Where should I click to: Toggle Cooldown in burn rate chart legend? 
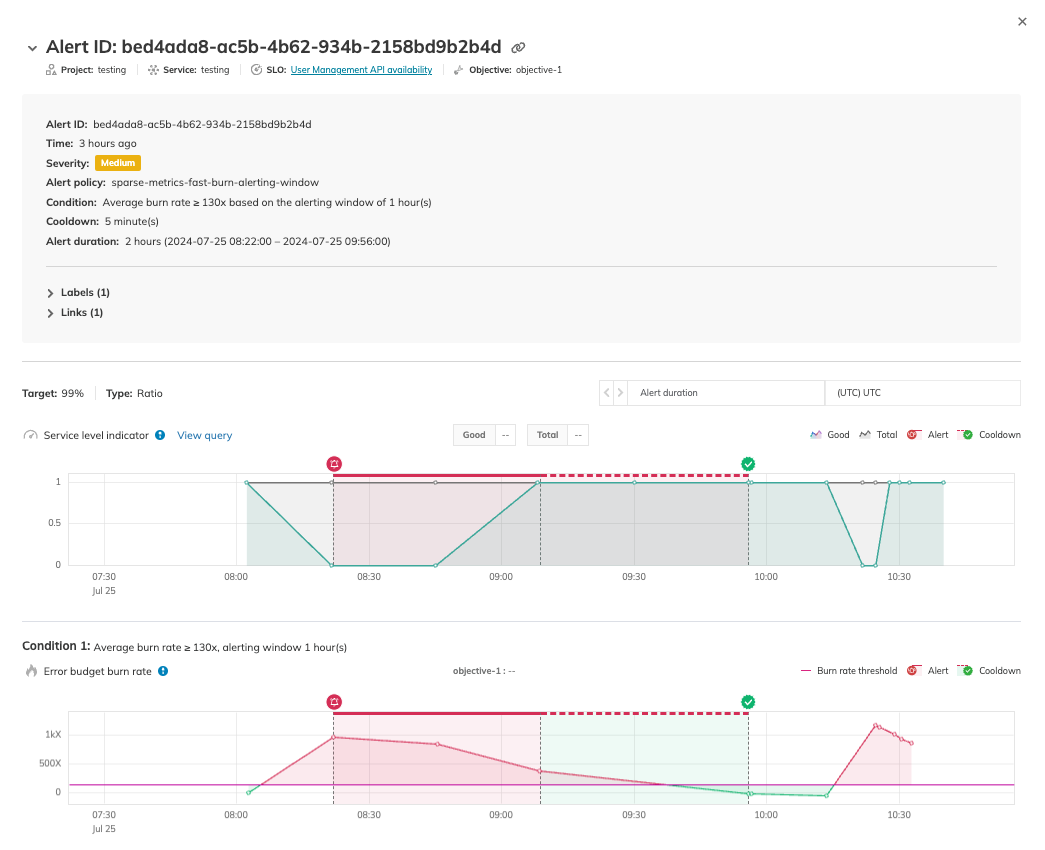pyautogui.click(x=989, y=671)
